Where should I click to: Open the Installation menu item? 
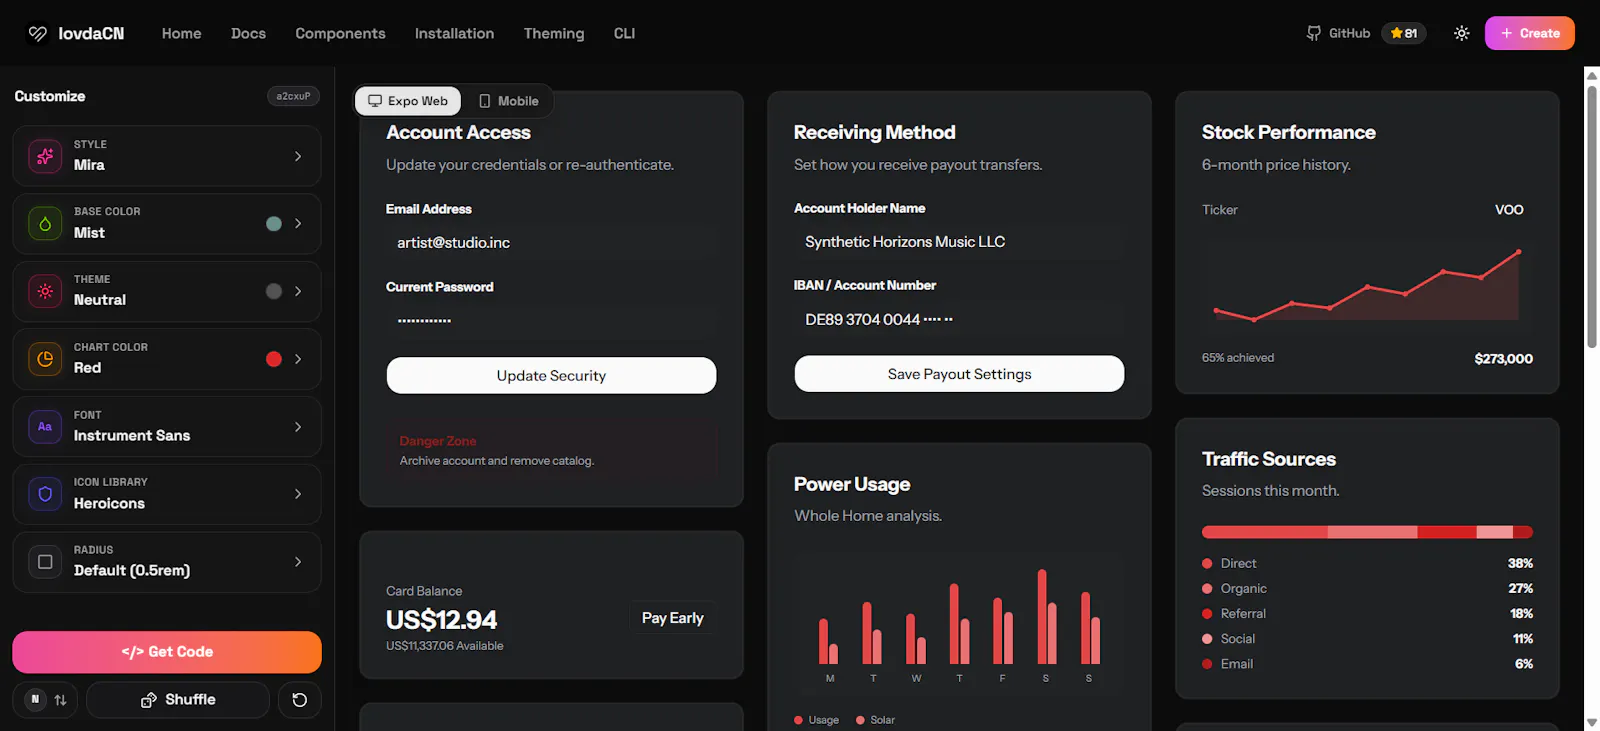(454, 33)
